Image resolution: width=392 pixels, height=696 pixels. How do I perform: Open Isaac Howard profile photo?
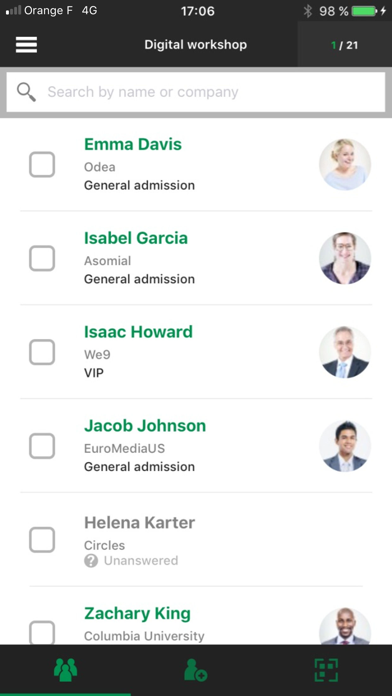[x=345, y=352]
